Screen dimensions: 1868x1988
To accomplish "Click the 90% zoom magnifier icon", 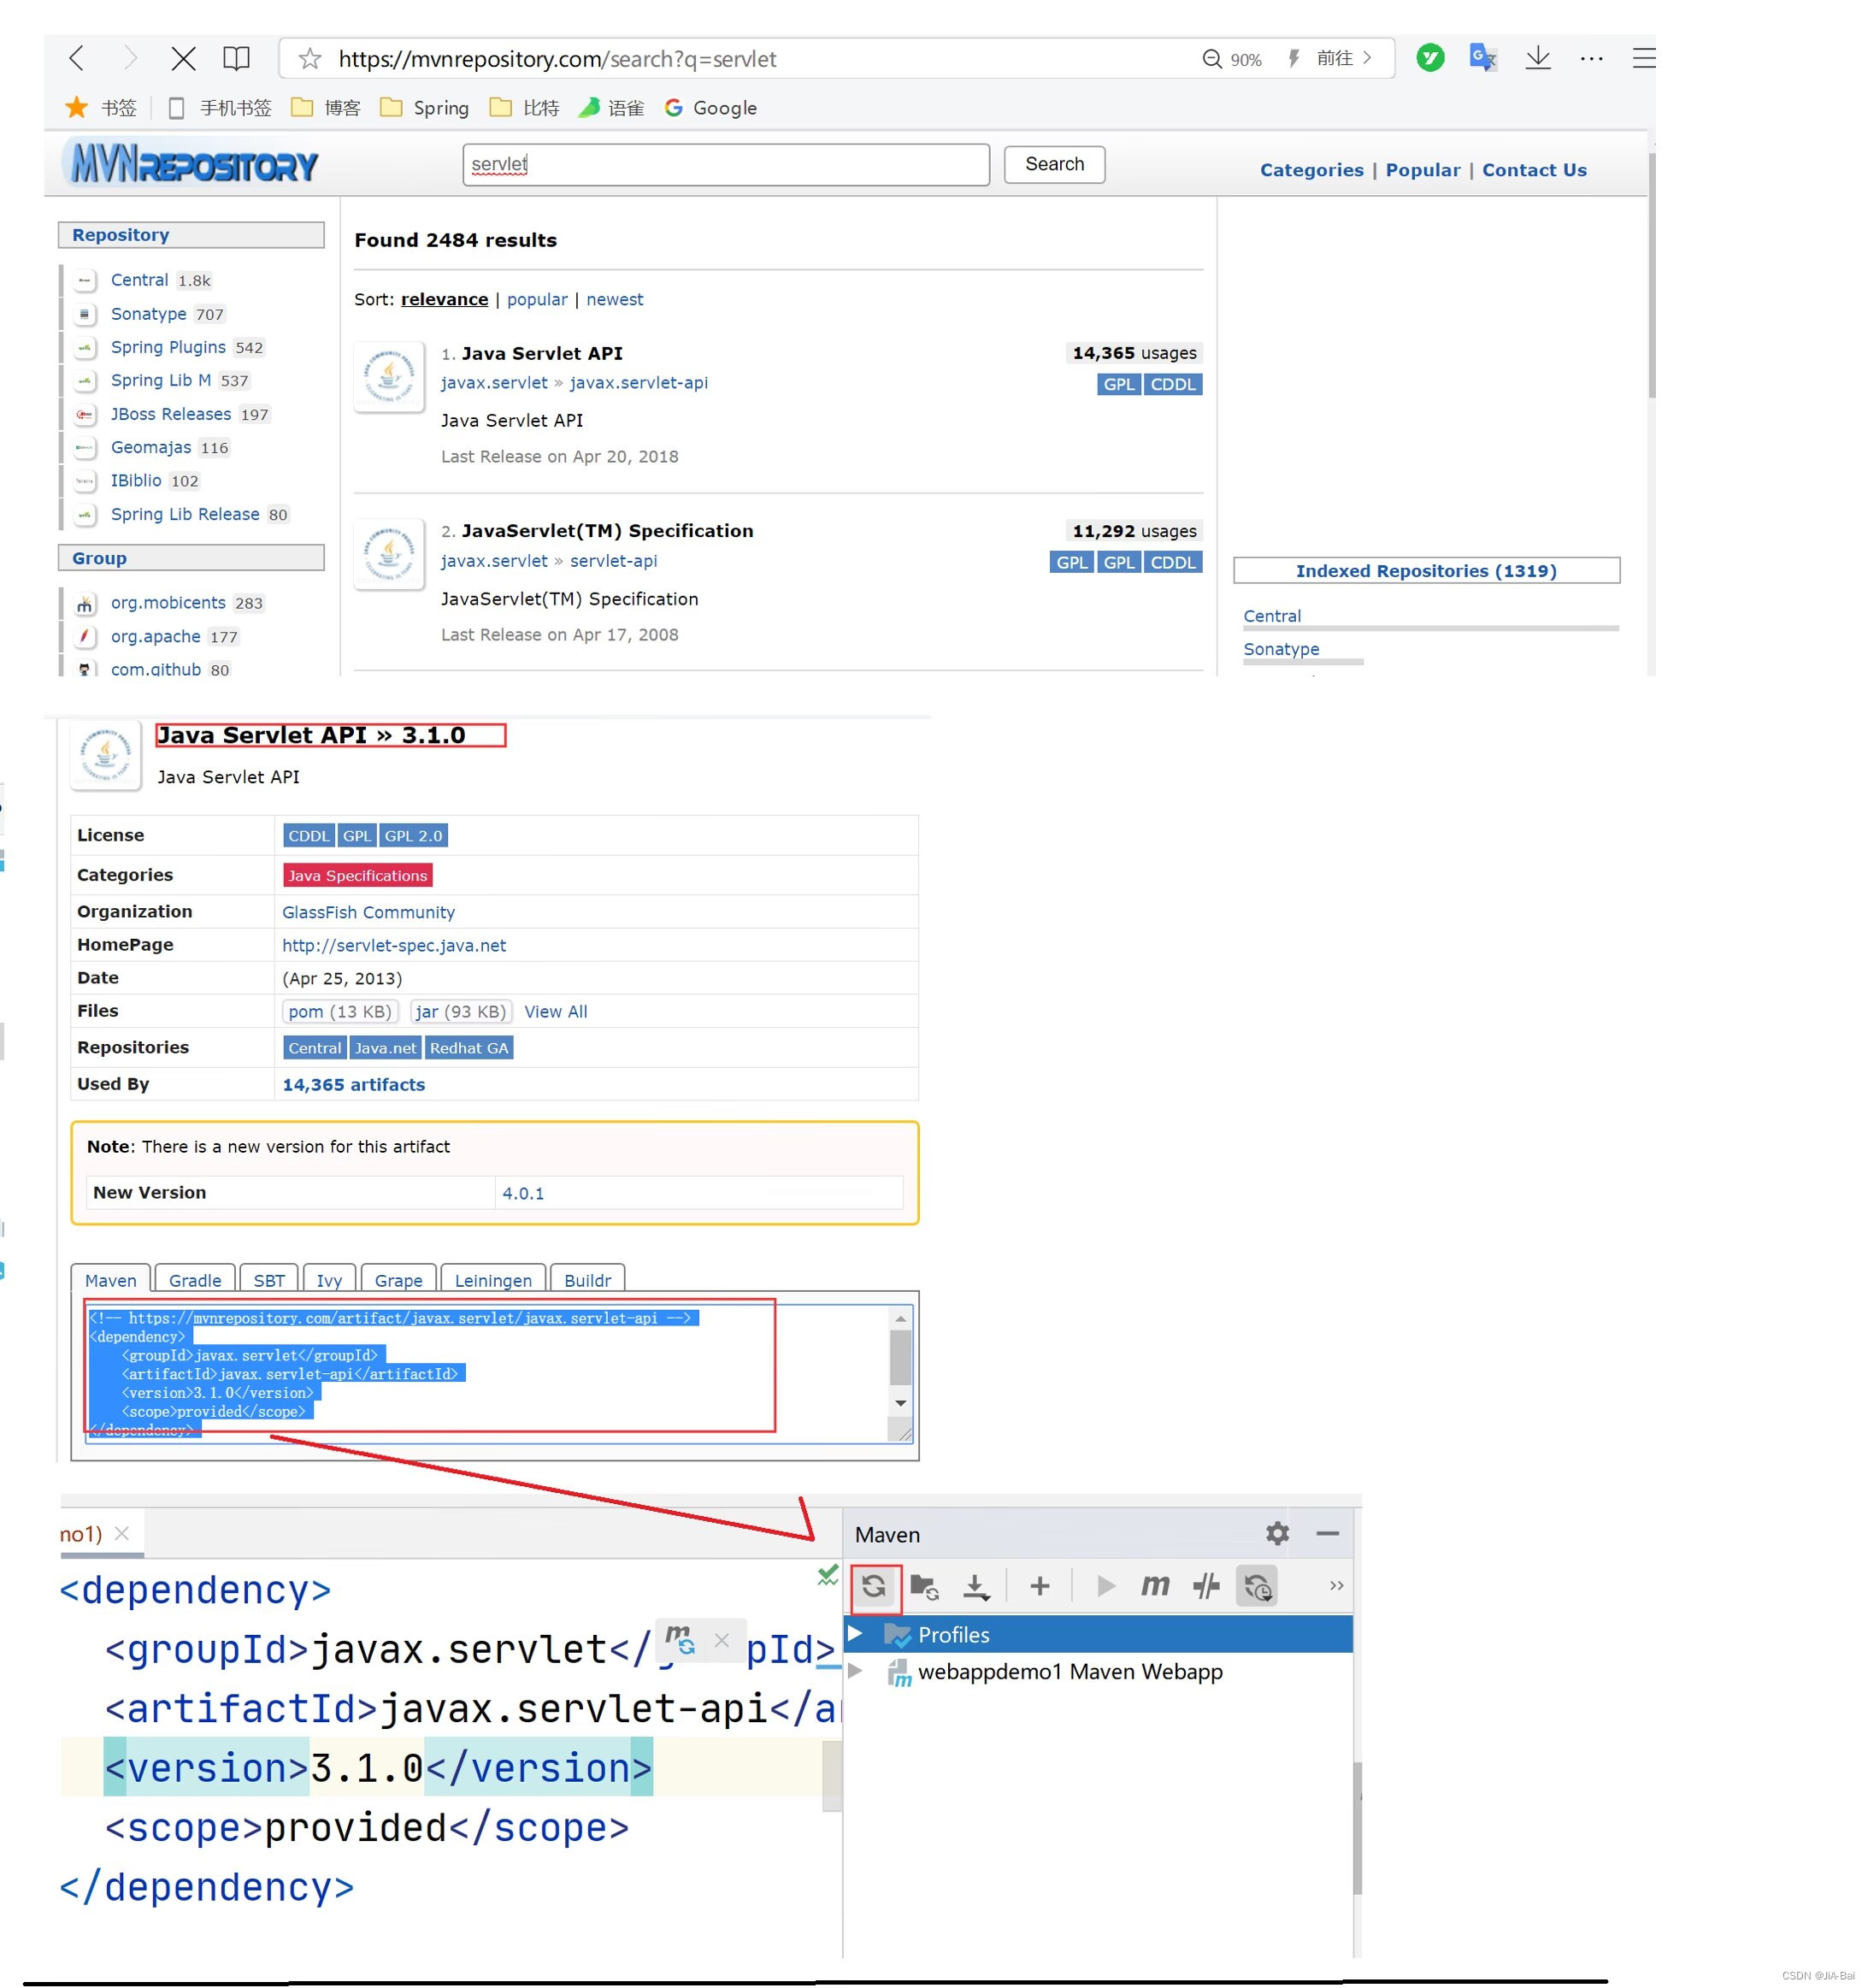I will (1212, 59).
